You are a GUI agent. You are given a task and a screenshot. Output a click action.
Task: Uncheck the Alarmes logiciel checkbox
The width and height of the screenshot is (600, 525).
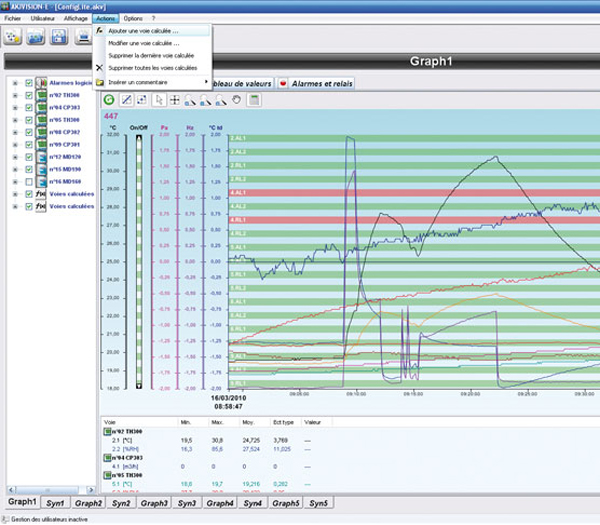pos(29,83)
